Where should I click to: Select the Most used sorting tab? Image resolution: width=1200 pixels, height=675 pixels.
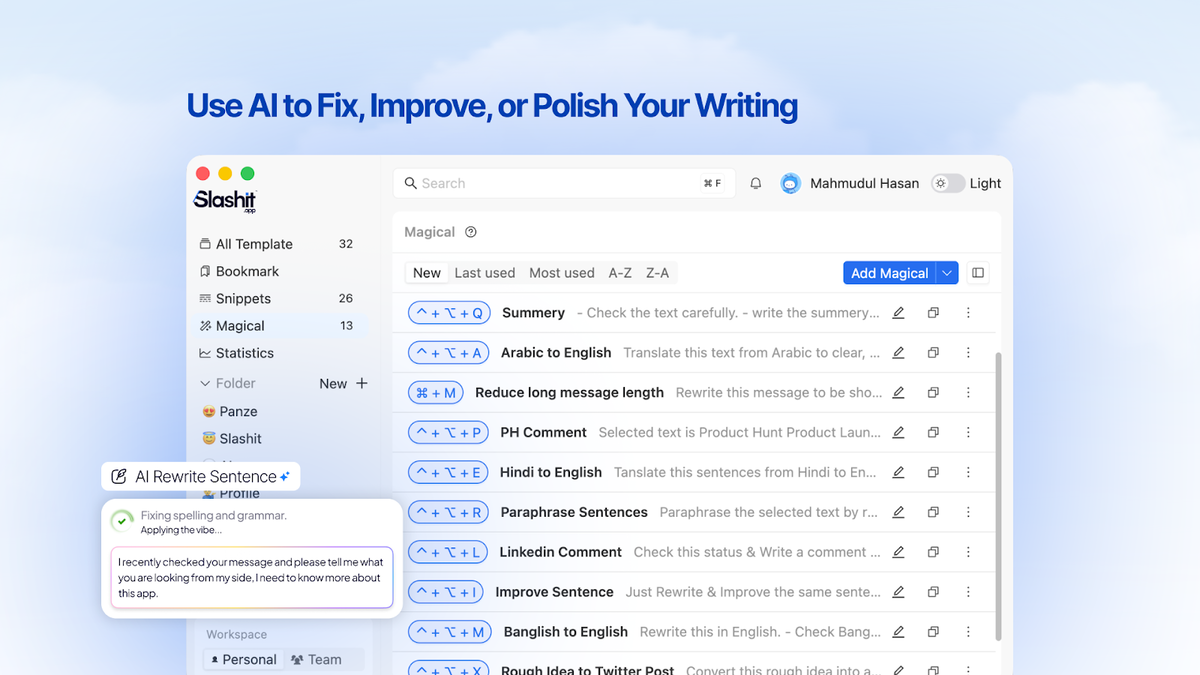coord(562,272)
